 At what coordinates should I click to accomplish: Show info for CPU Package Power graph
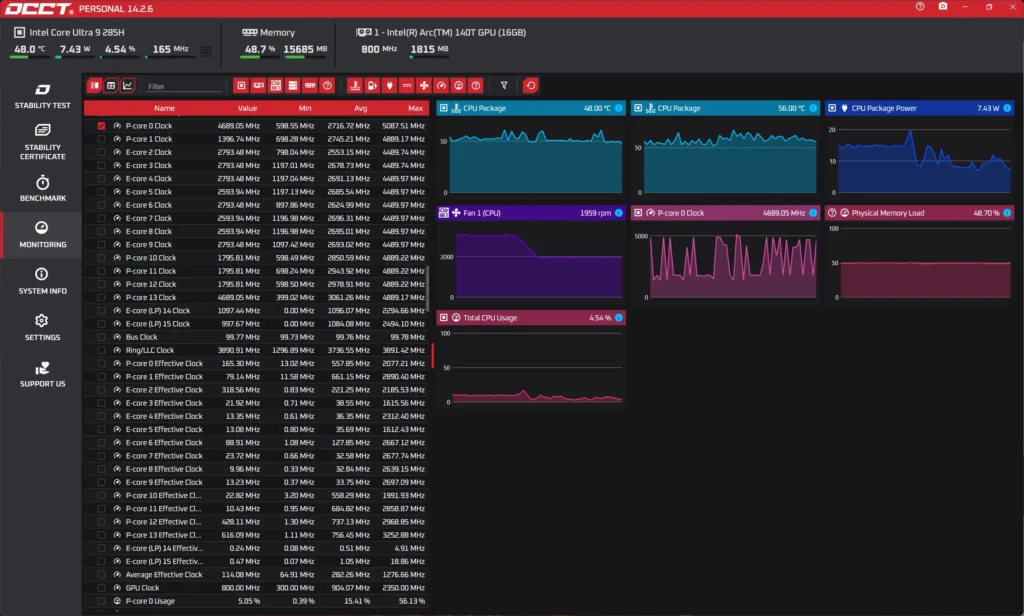point(1007,108)
